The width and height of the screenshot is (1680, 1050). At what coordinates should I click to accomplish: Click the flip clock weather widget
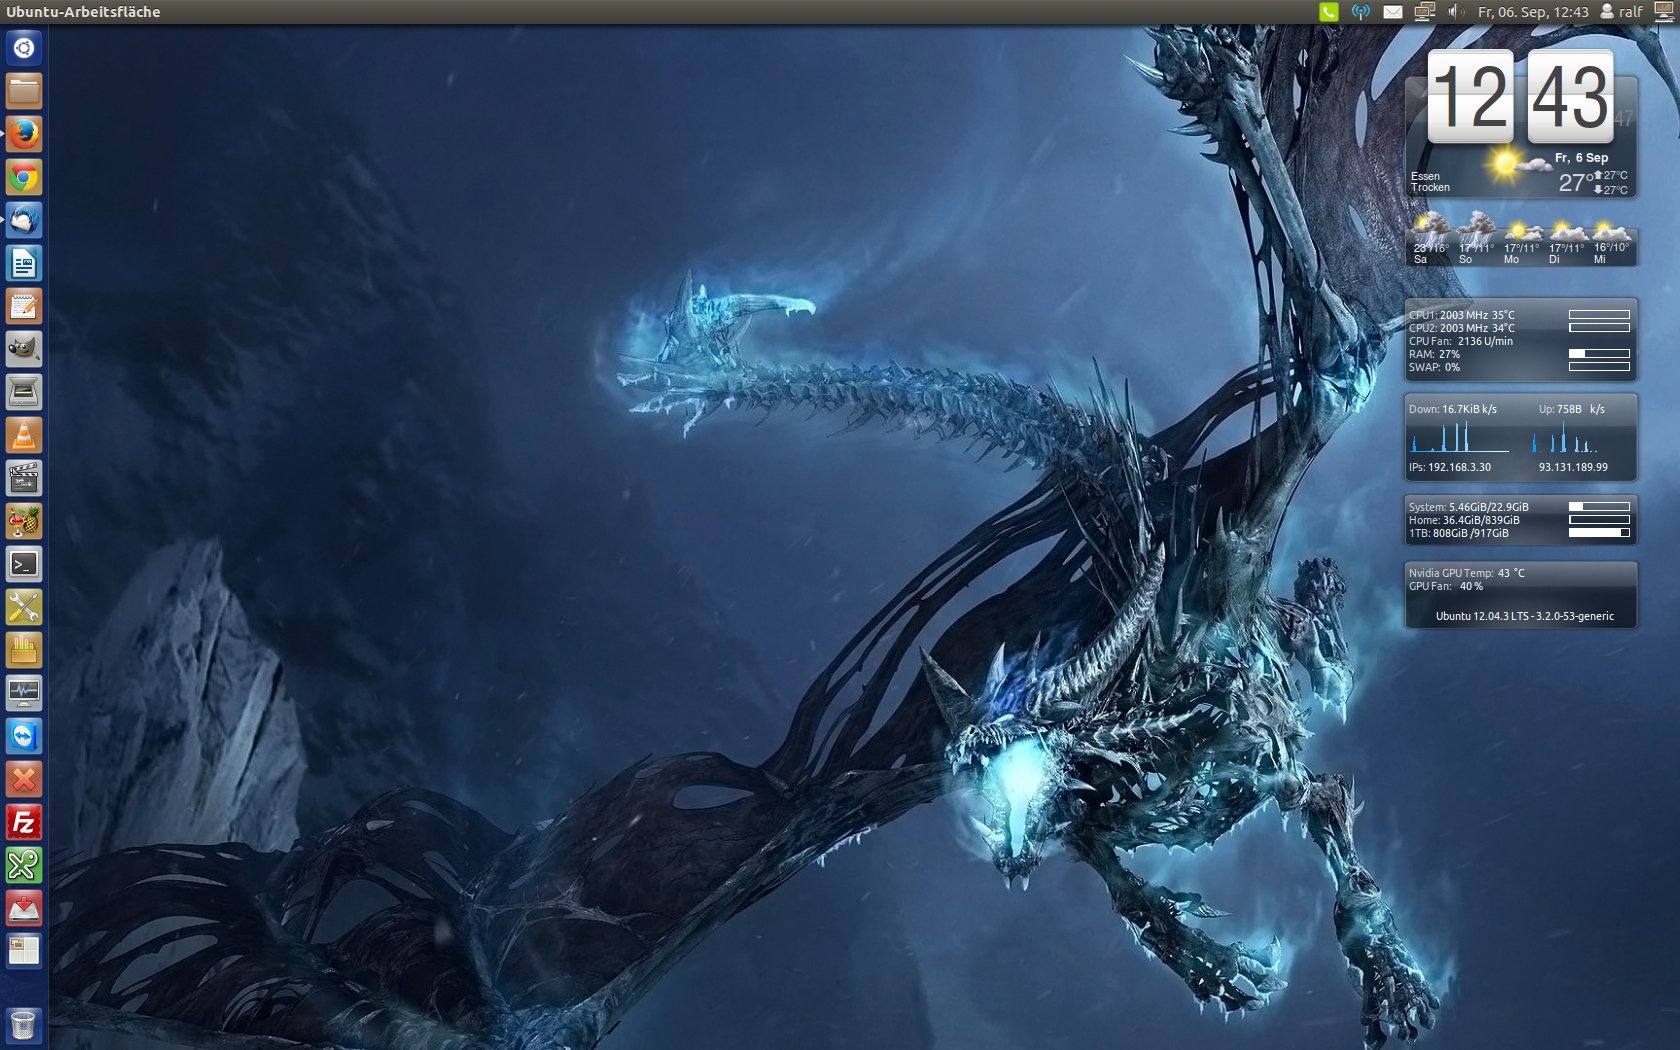coord(1520,122)
